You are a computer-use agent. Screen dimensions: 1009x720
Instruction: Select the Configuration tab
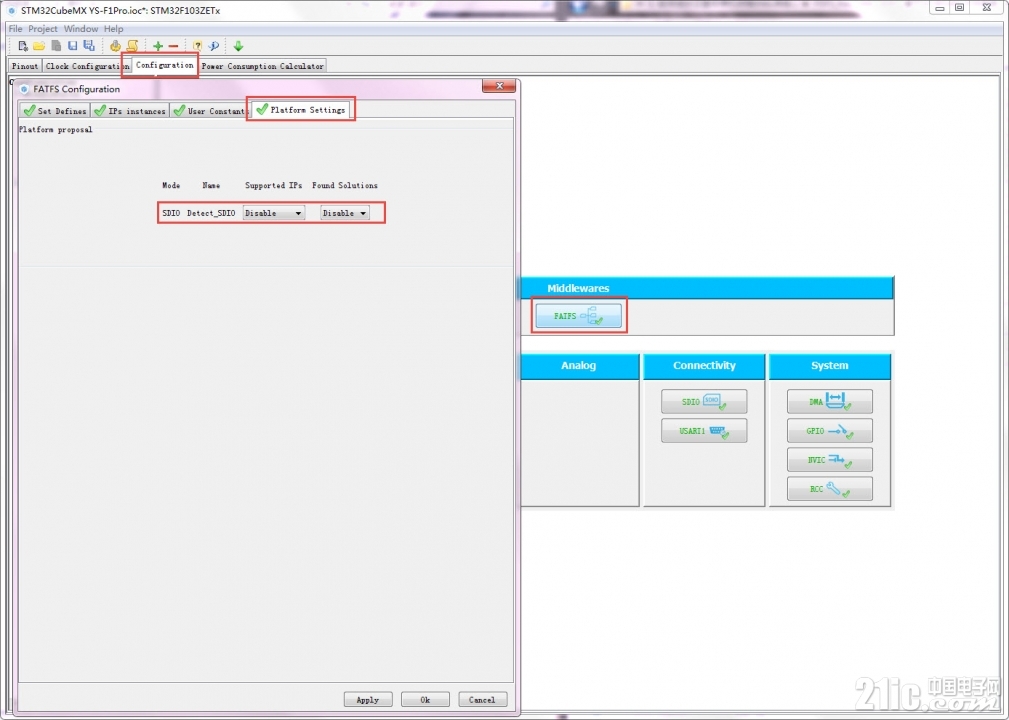pyautogui.click(x=164, y=65)
